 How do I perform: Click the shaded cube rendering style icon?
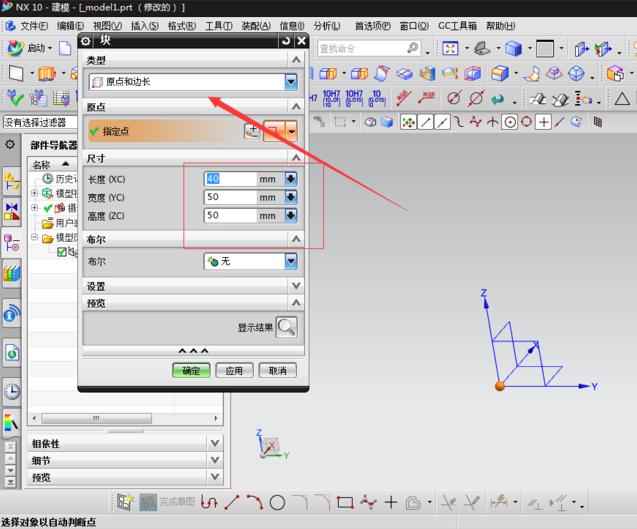tap(513, 48)
